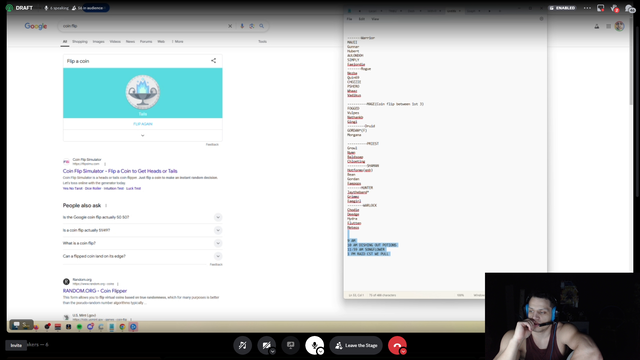The height and width of the screenshot is (360, 640).
Task: Click the red disconnect call button
Action: point(397,345)
